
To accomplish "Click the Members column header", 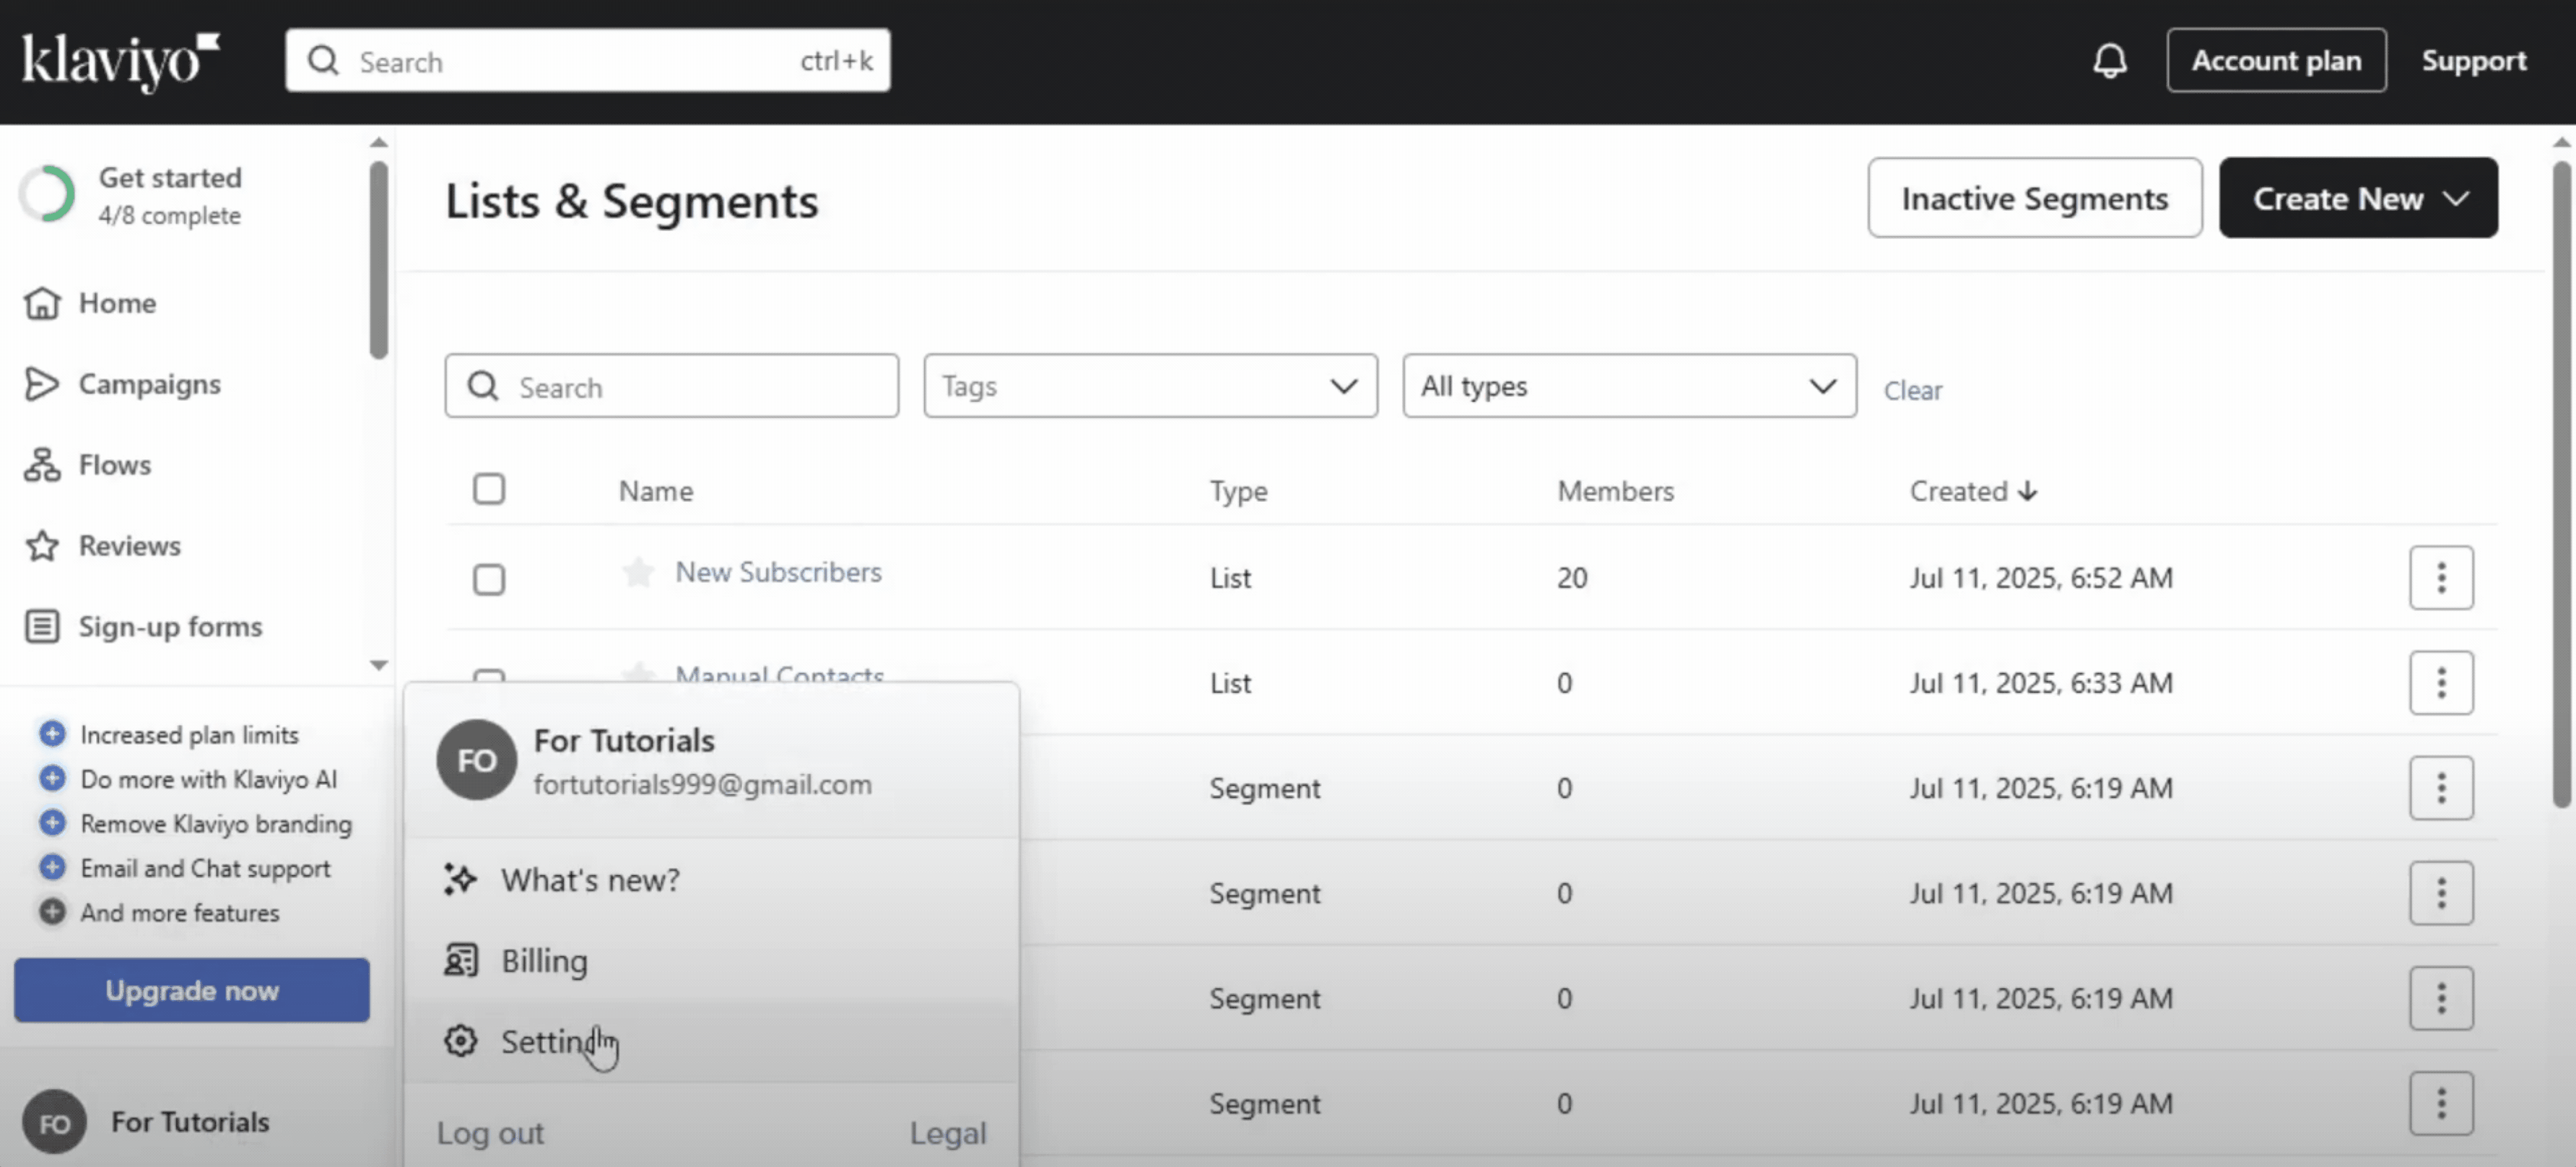I will pyautogui.click(x=1615, y=491).
